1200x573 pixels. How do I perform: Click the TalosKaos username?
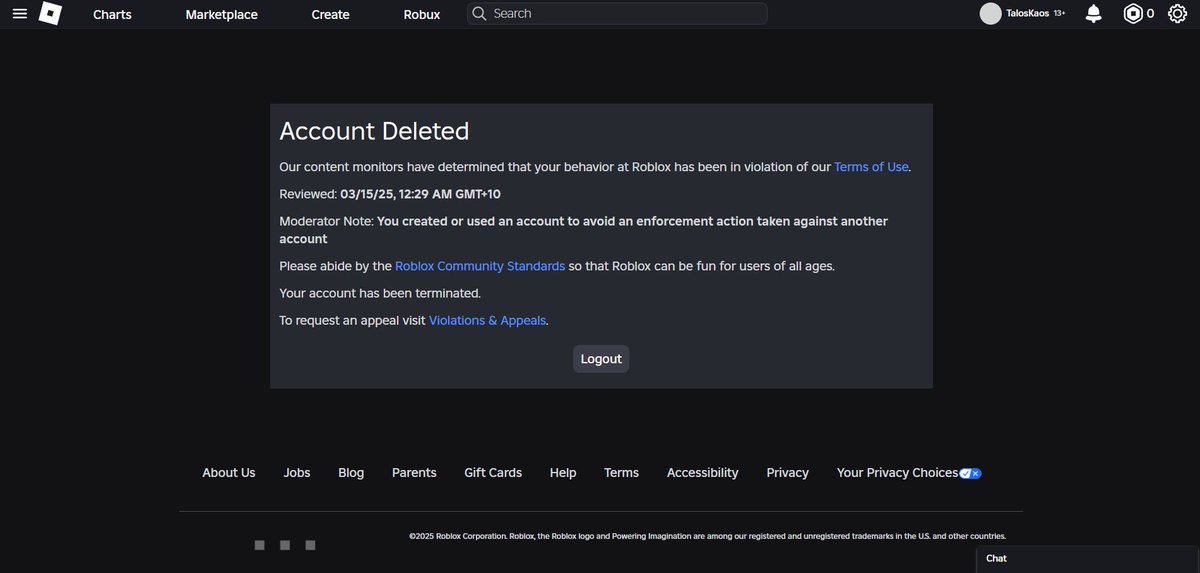click(1027, 14)
